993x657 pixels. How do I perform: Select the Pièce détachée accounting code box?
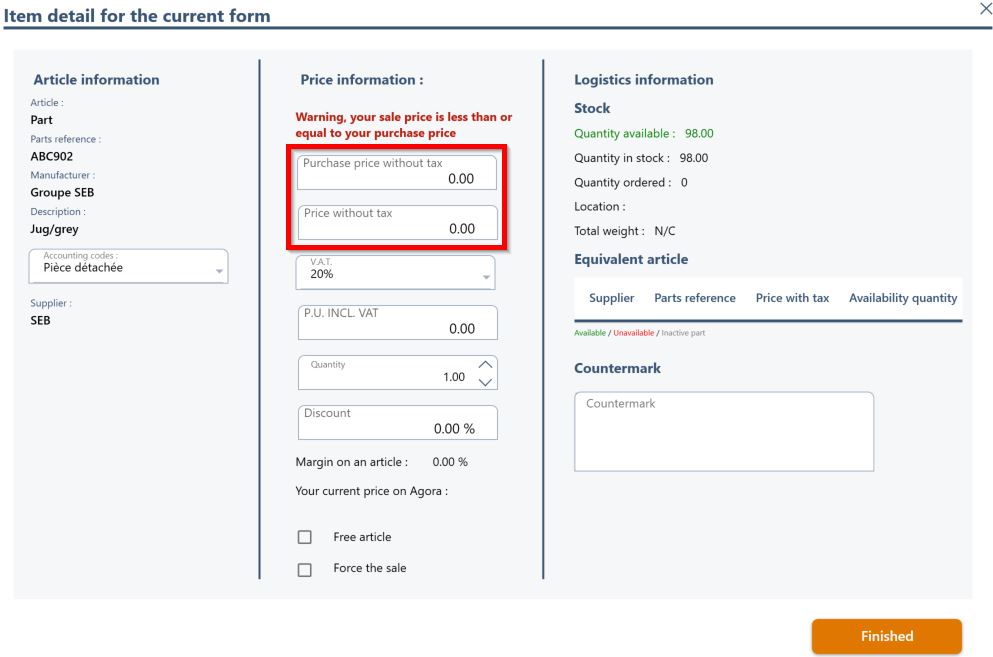click(x=128, y=266)
